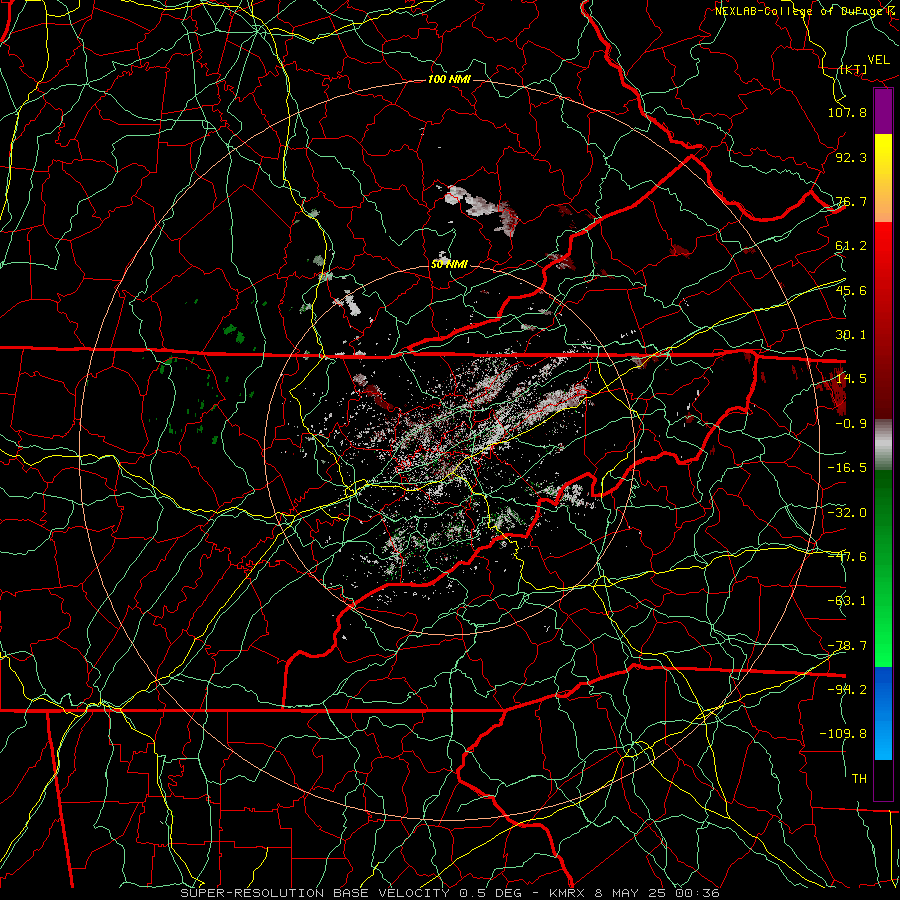Click the TH label on the legend
This screenshot has width=900, height=900.
(859, 778)
